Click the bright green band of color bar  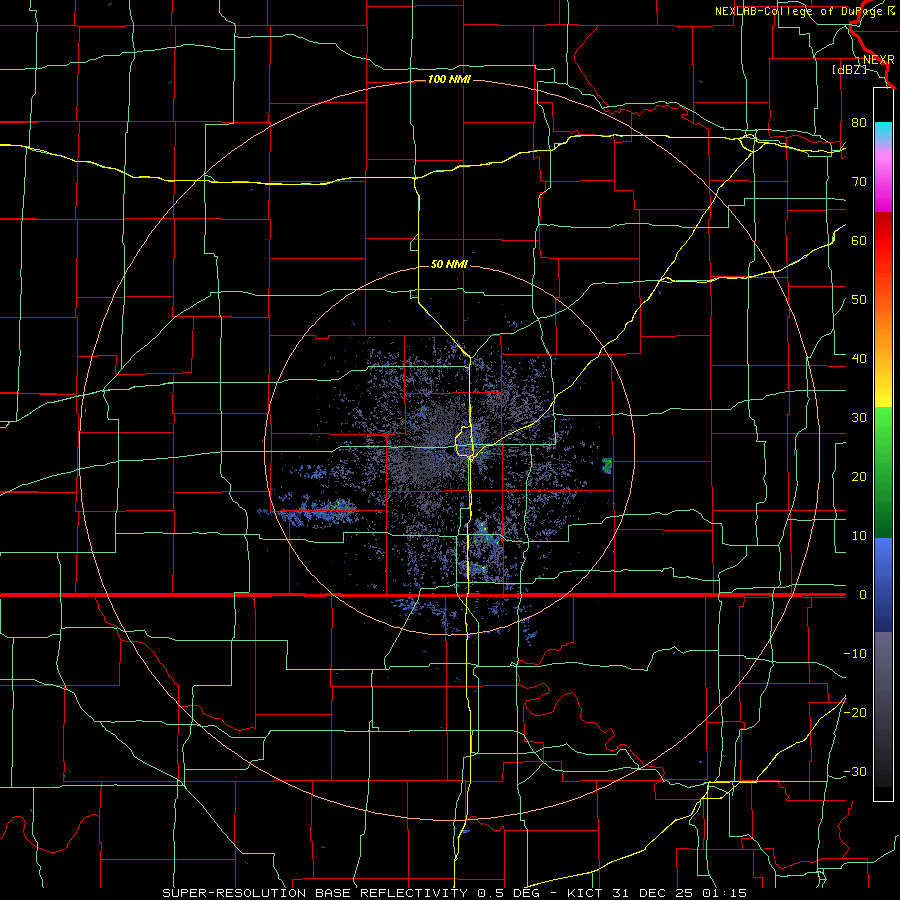883,425
